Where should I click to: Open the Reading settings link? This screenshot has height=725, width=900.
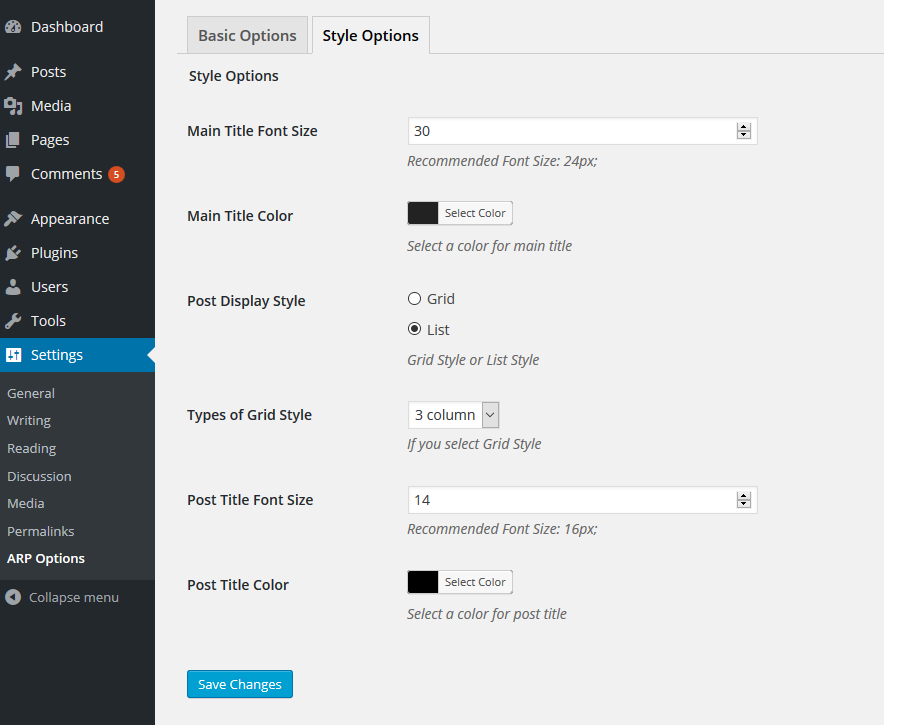32,449
